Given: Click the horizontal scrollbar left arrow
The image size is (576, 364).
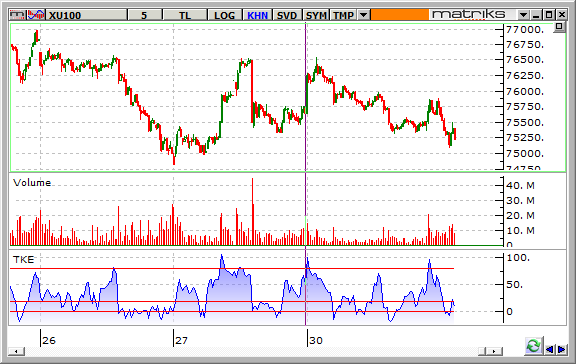Looking at the screenshot, I should pyautogui.click(x=17, y=352).
